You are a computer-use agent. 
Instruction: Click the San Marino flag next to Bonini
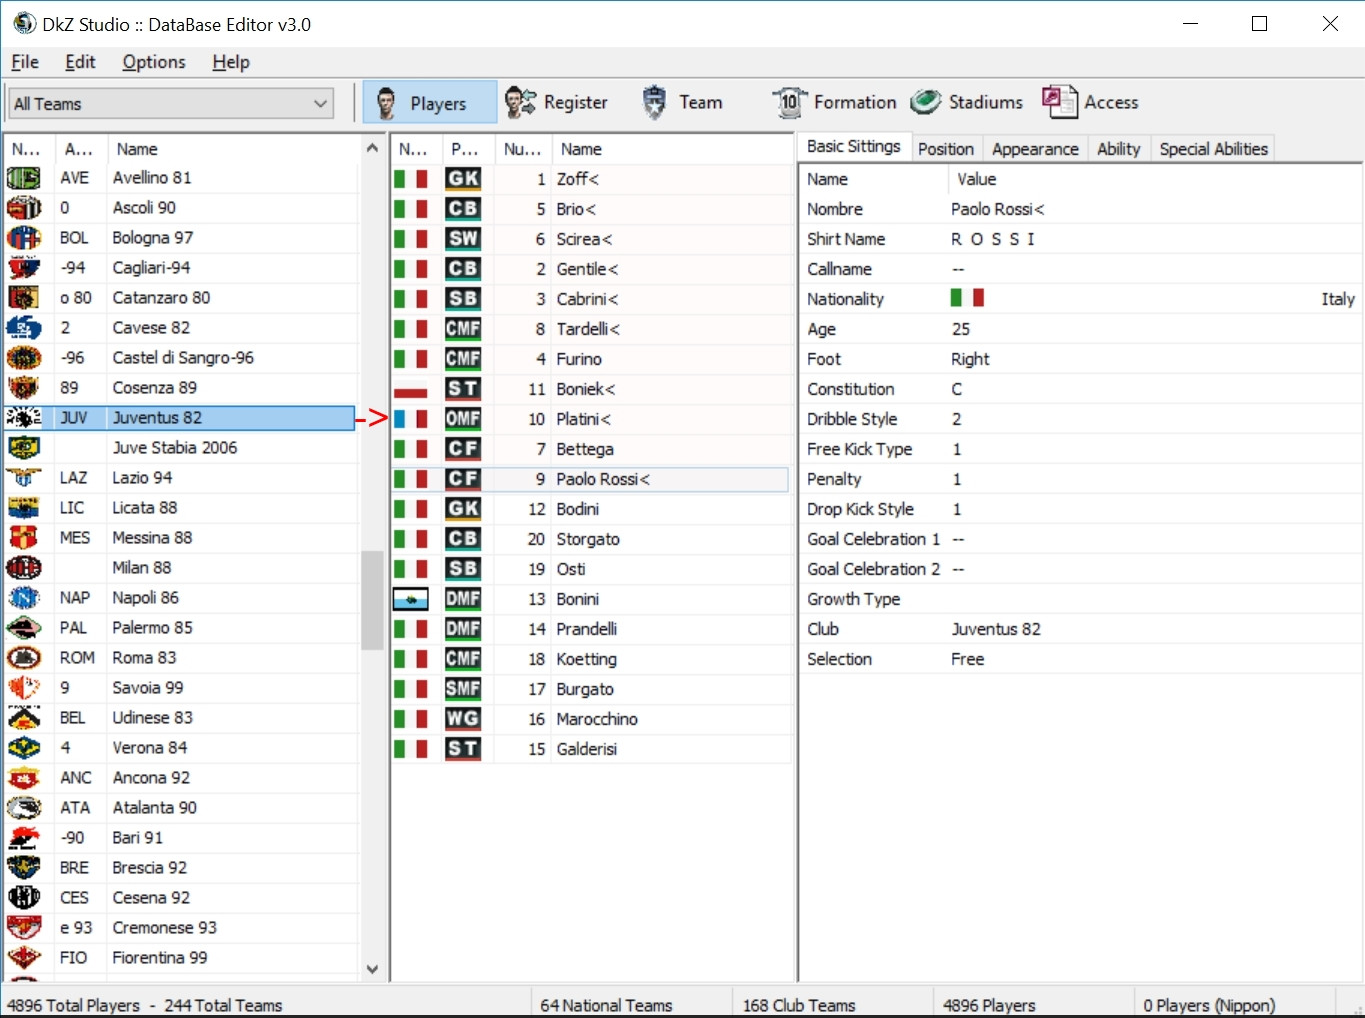pos(411,599)
